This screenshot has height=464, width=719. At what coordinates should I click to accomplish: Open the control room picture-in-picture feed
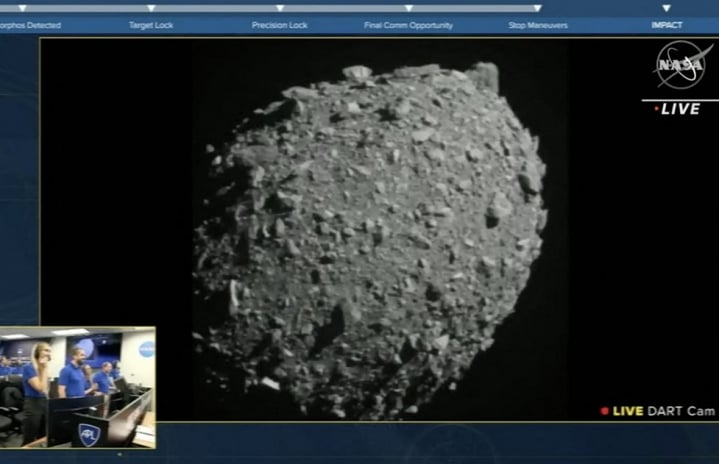tap(77, 387)
